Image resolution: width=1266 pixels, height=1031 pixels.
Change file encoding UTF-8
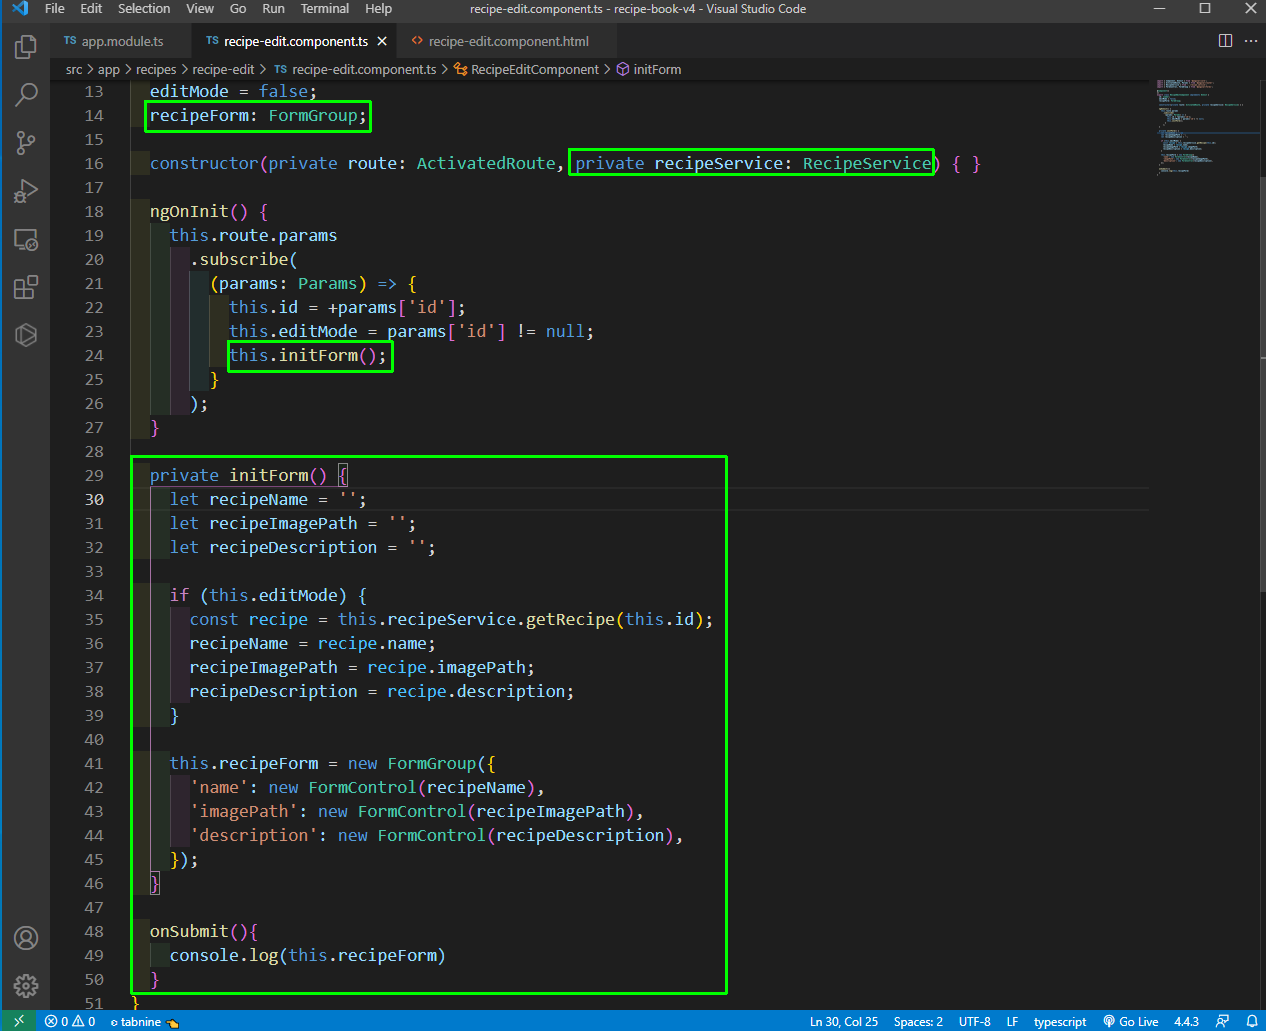[974, 1021]
